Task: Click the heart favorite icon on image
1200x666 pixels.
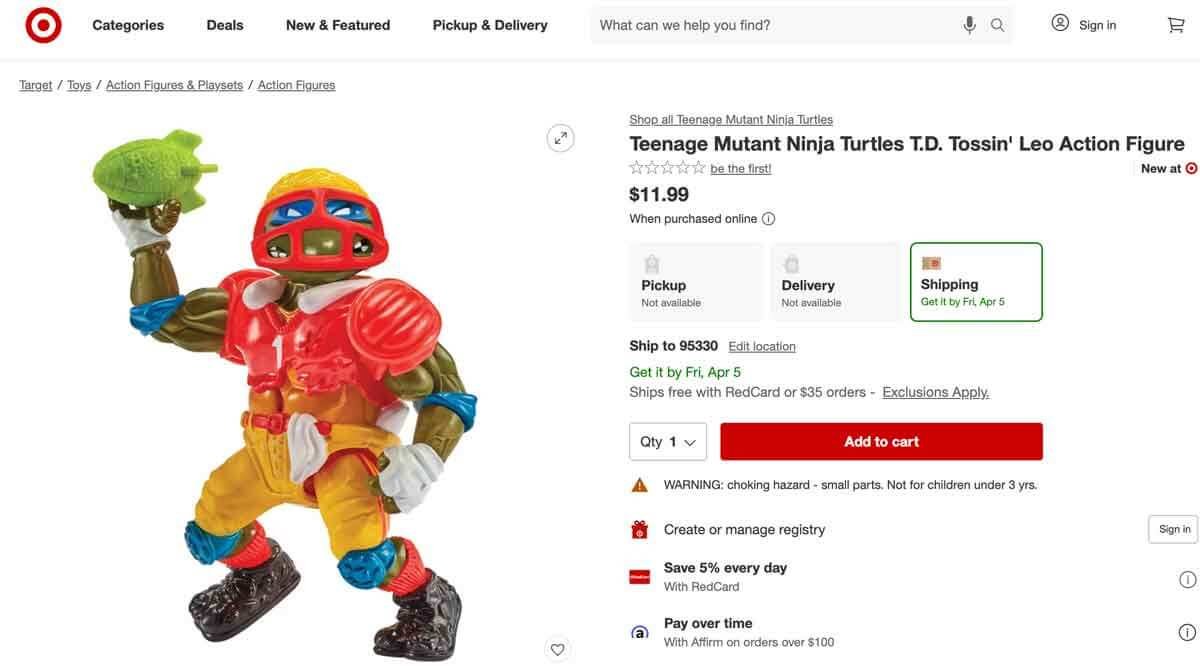Action: [558, 649]
